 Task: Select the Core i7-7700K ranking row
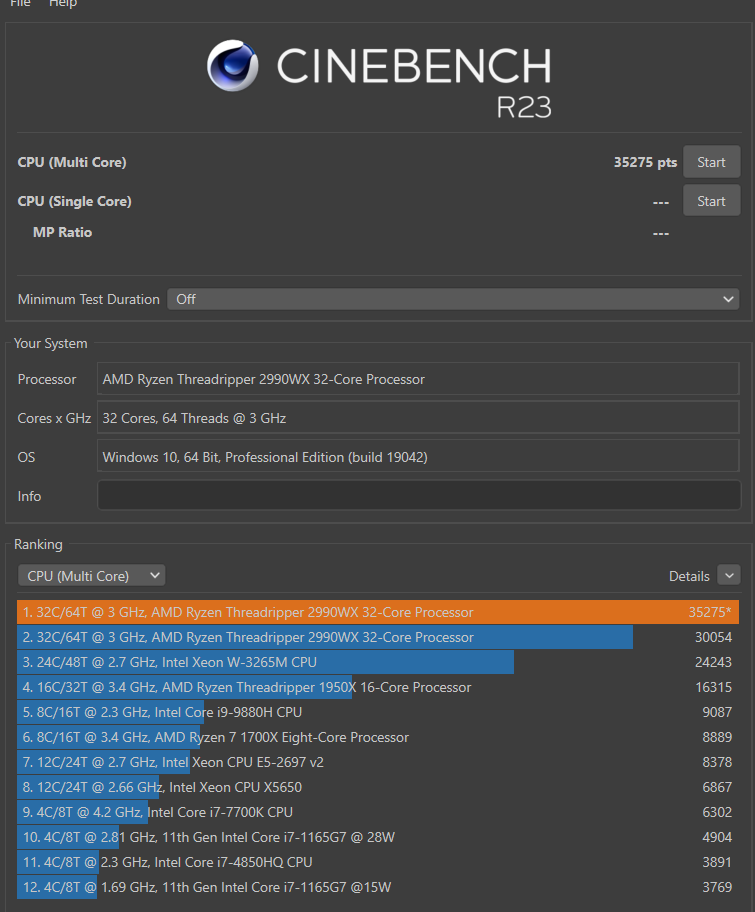click(378, 812)
